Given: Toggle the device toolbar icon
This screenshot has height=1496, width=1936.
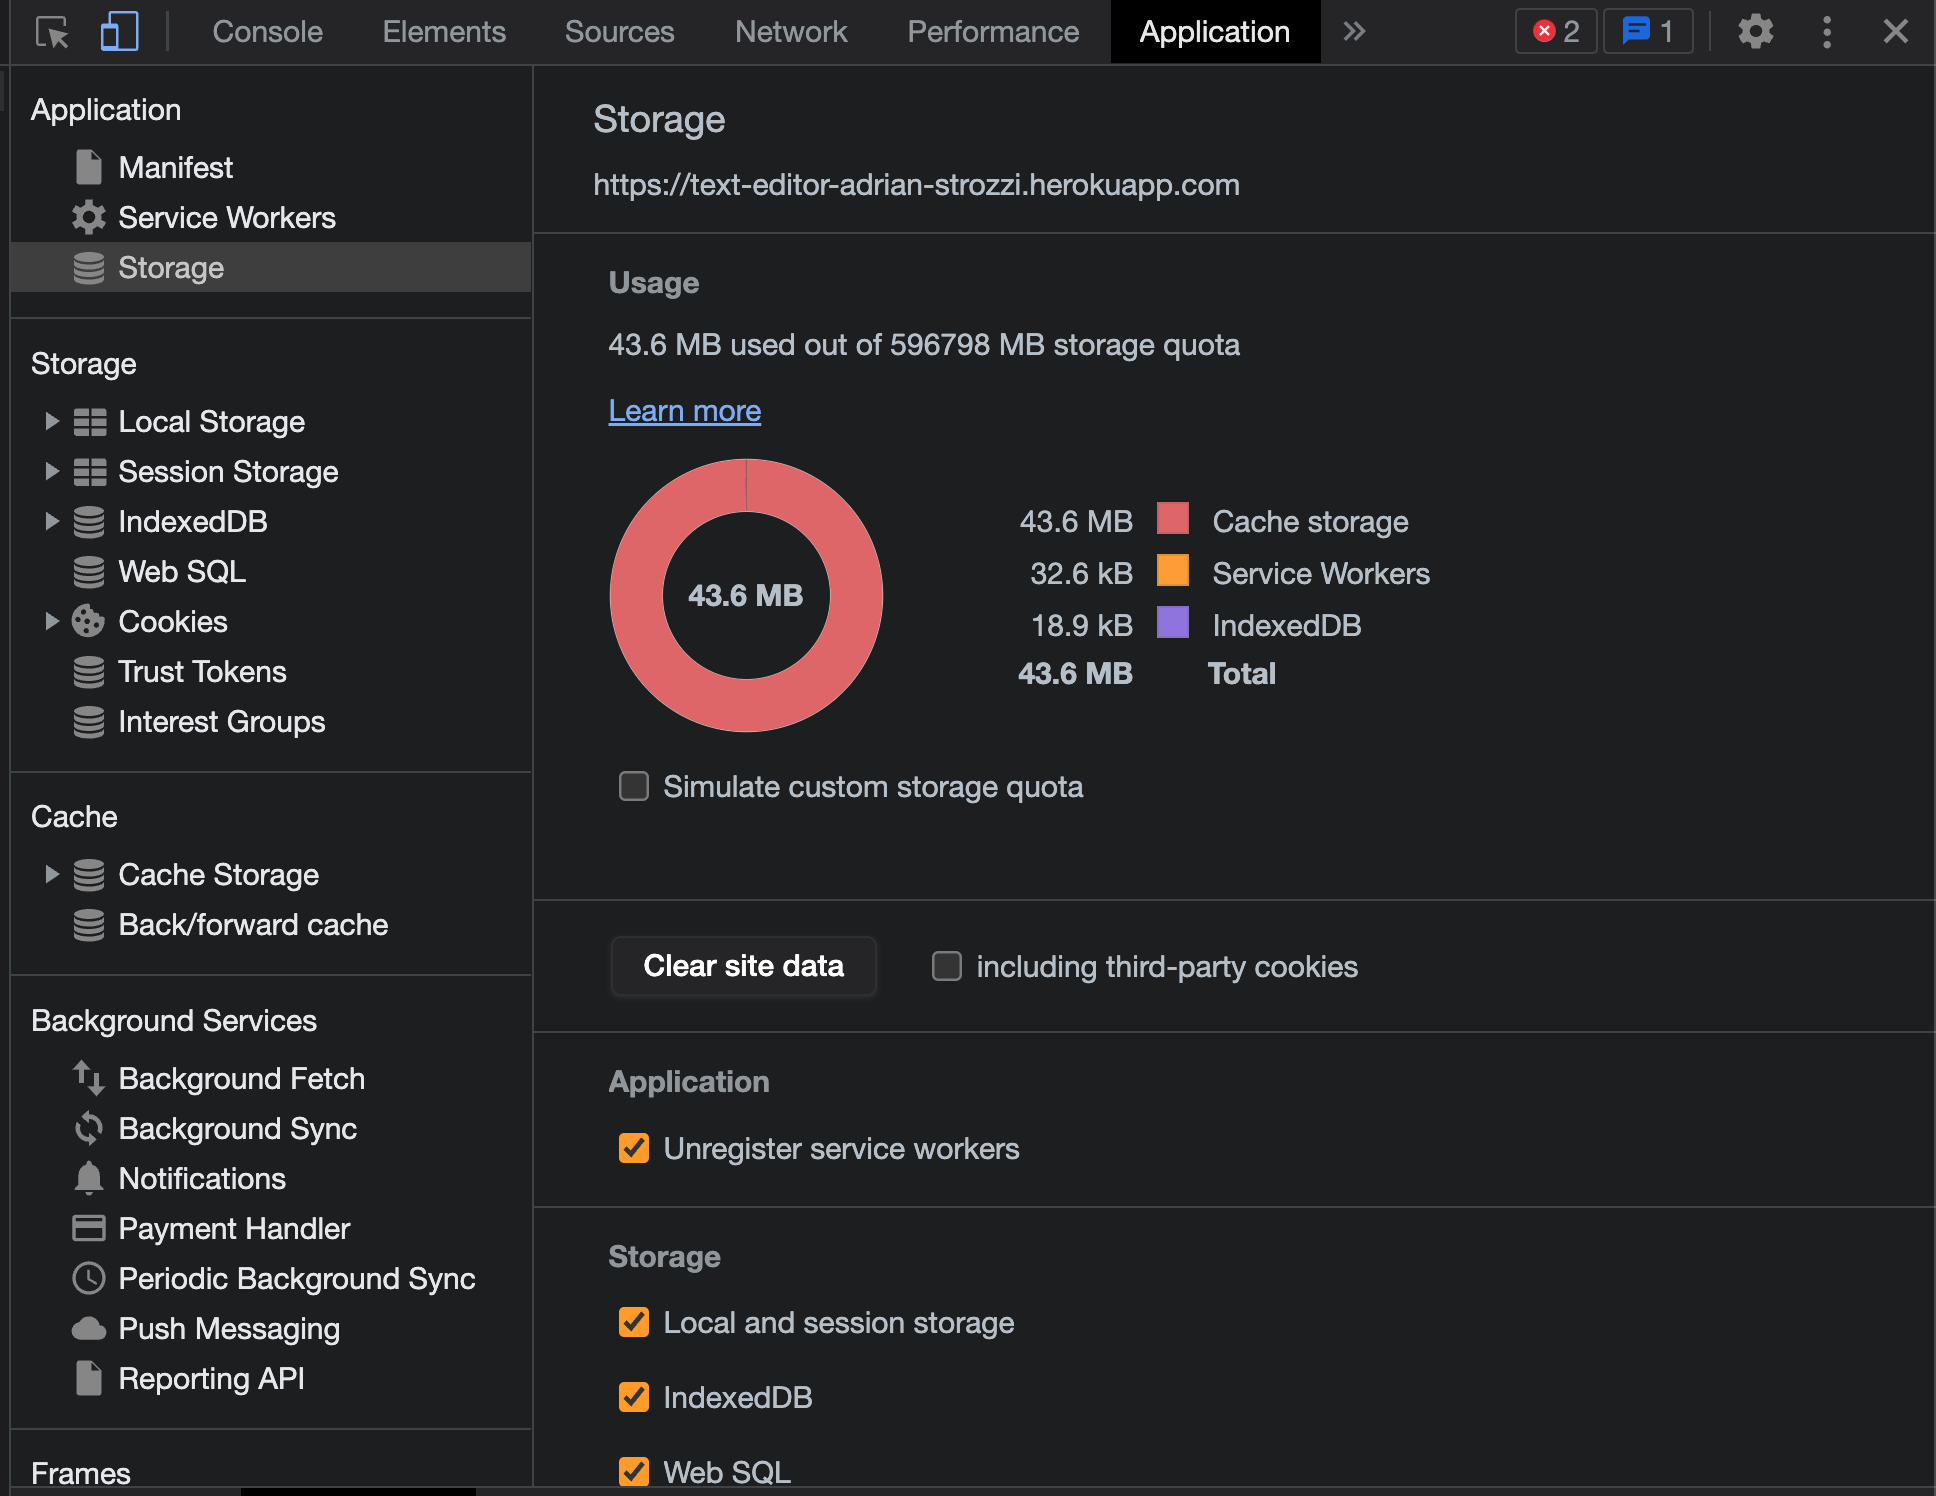Looking at the screenshot, I should 119,32.
